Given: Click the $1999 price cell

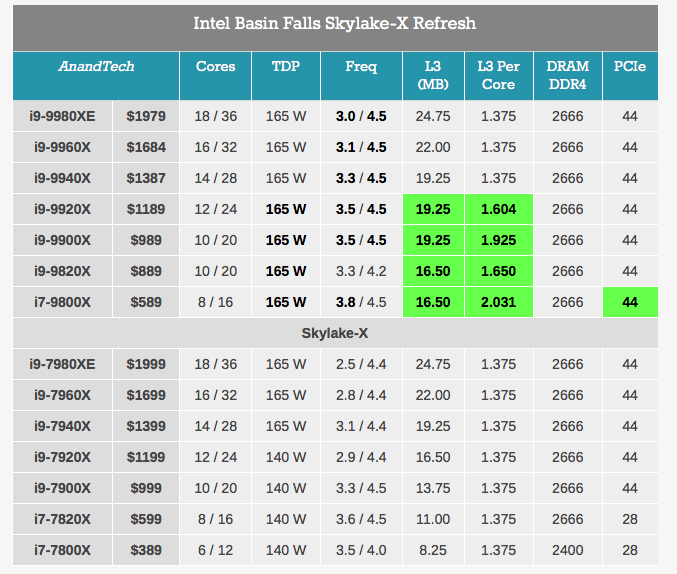Looking at the screenshot, I should (x=146, y=364).
